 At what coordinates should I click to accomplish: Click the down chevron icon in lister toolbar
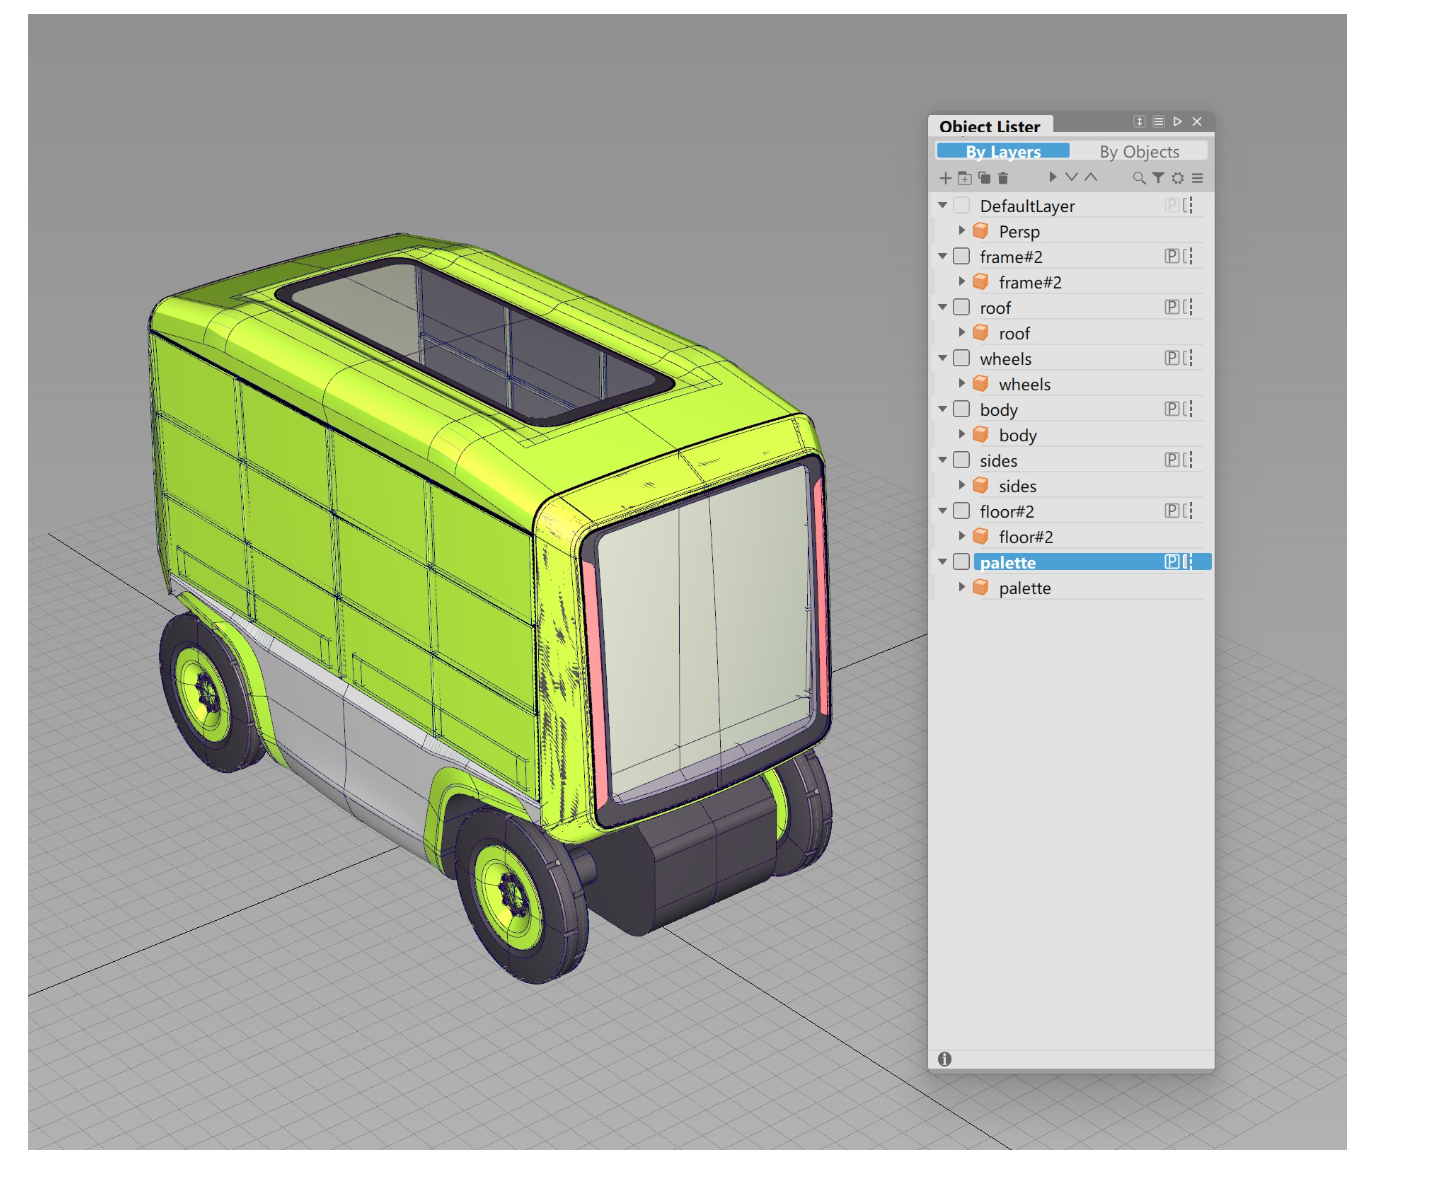point(1071,177)
